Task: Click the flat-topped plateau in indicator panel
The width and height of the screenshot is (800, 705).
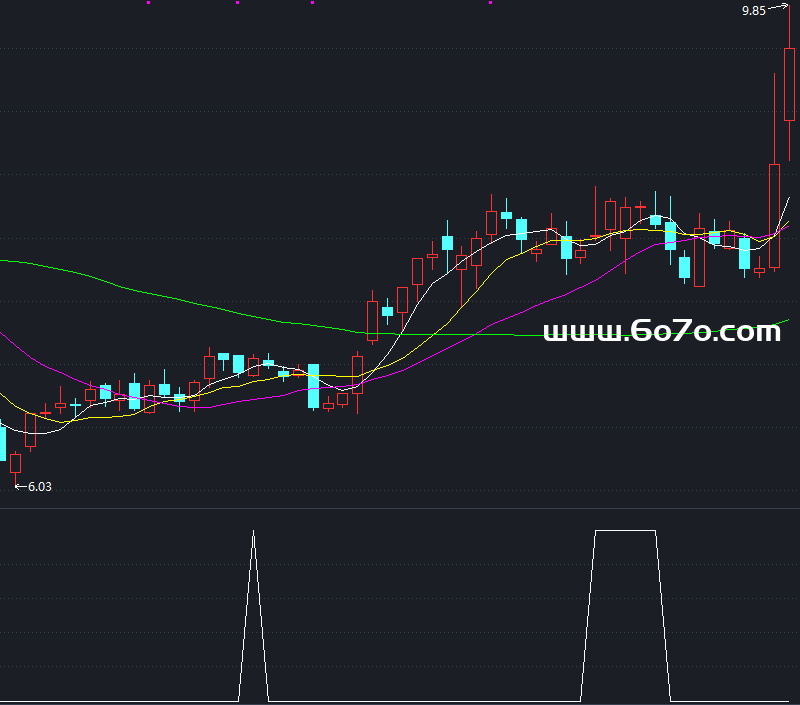Action: [625, 530]
